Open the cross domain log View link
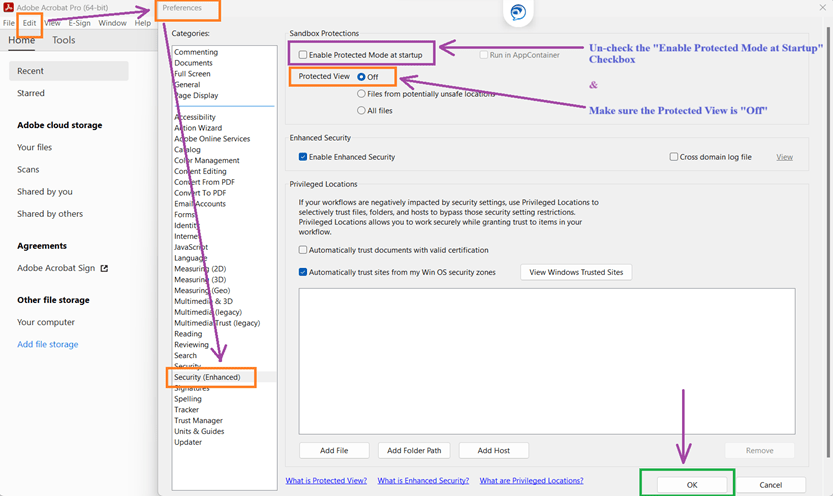The image size is (833, 496). (x=785, y=157)
